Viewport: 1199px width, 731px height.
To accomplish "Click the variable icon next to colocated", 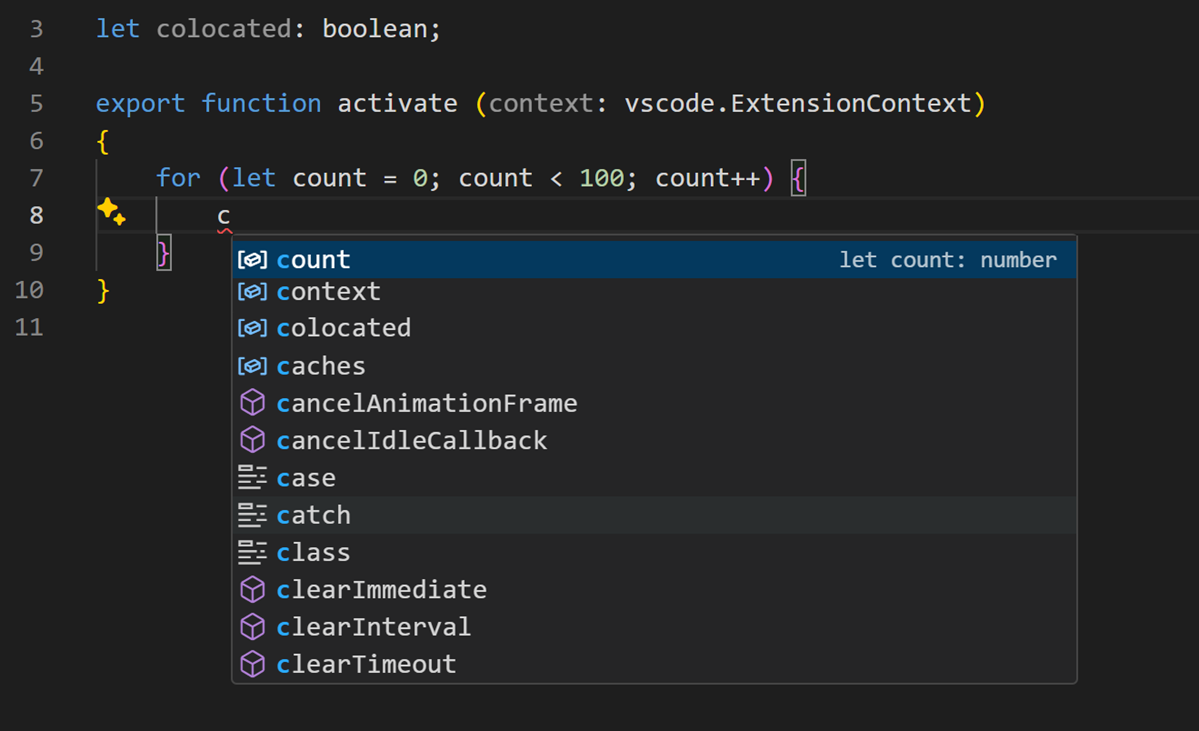I will click(252, 328).
